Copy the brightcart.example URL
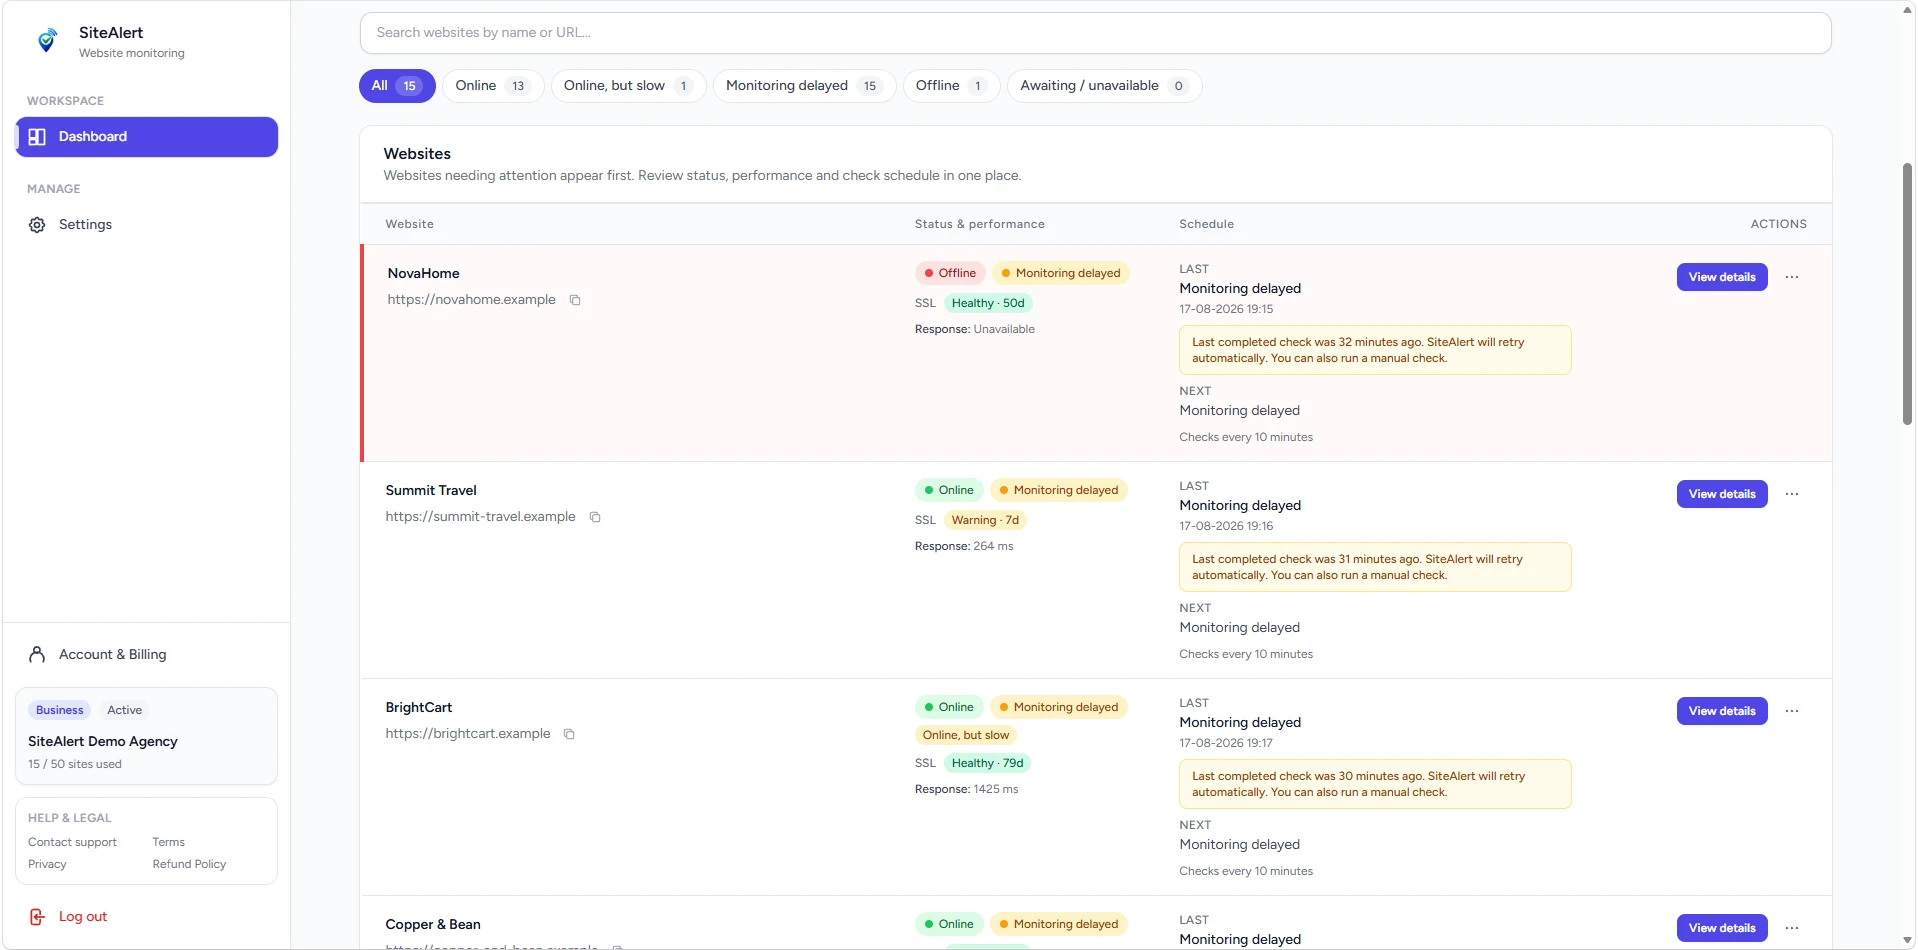The width and height of the screenshot is (1918, 950). pos(569,734)
